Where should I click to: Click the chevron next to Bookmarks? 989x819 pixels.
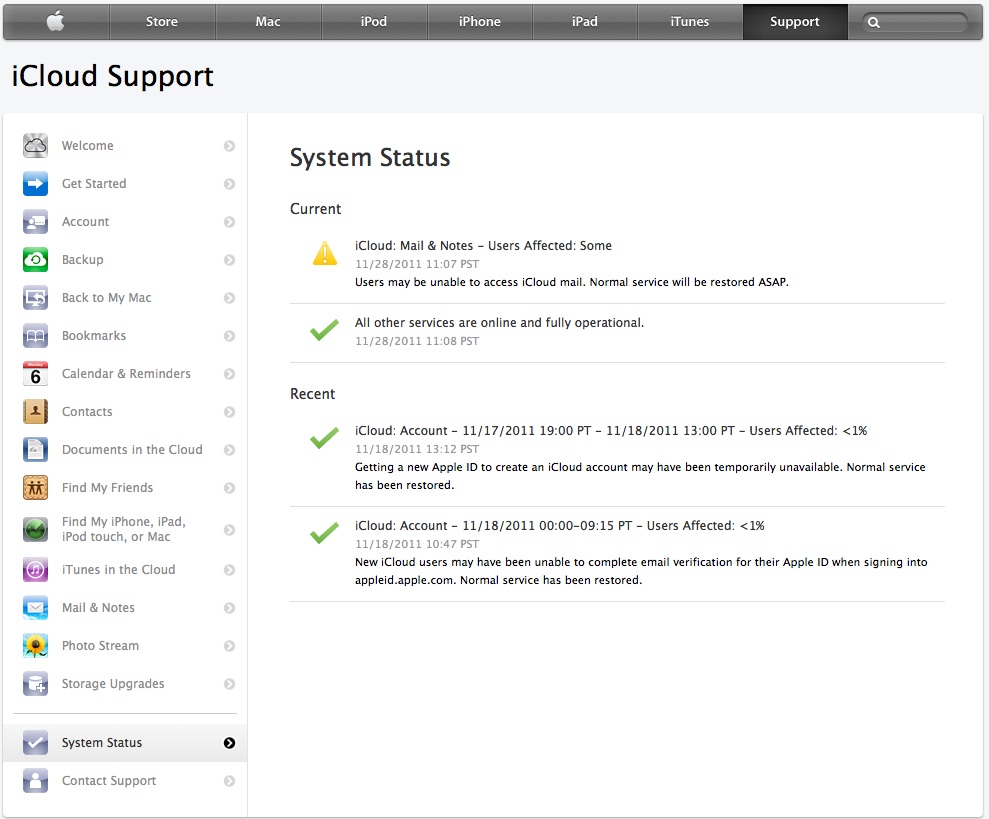point(230,336)
